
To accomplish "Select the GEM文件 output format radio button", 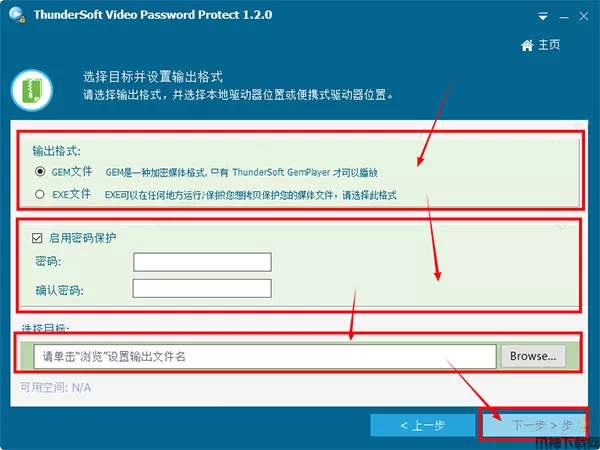I will pos(40,171).
